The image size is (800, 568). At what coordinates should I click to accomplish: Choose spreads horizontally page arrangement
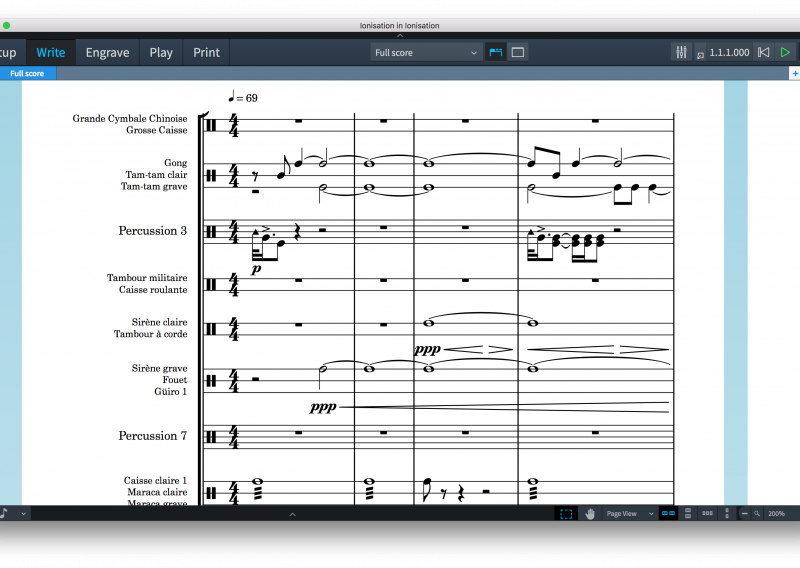[x=668, y=513]
